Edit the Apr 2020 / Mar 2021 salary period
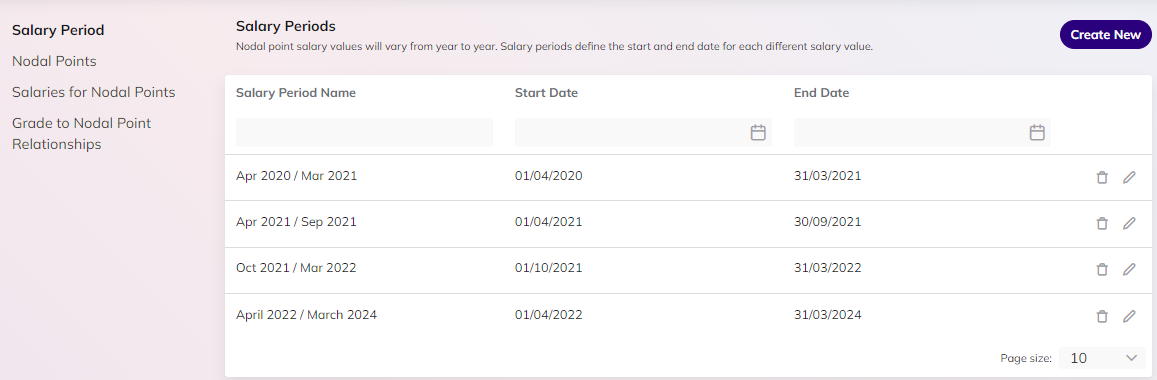The width and height of the screenshot is (1157, 380). [1128, 177]
